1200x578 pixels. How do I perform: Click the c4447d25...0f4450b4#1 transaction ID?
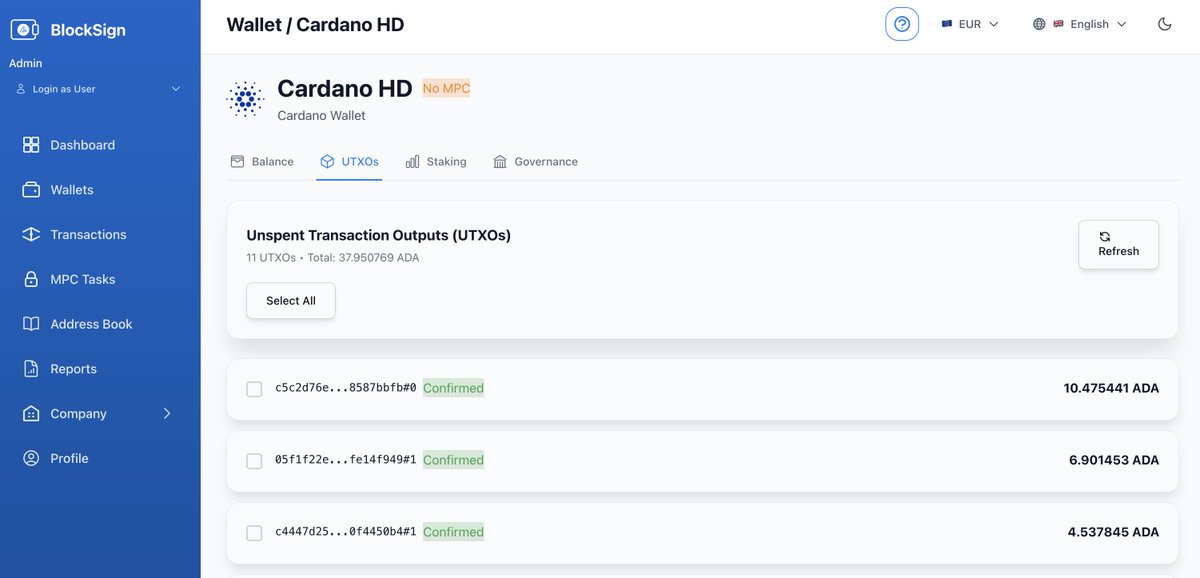(x=346, y=532)
